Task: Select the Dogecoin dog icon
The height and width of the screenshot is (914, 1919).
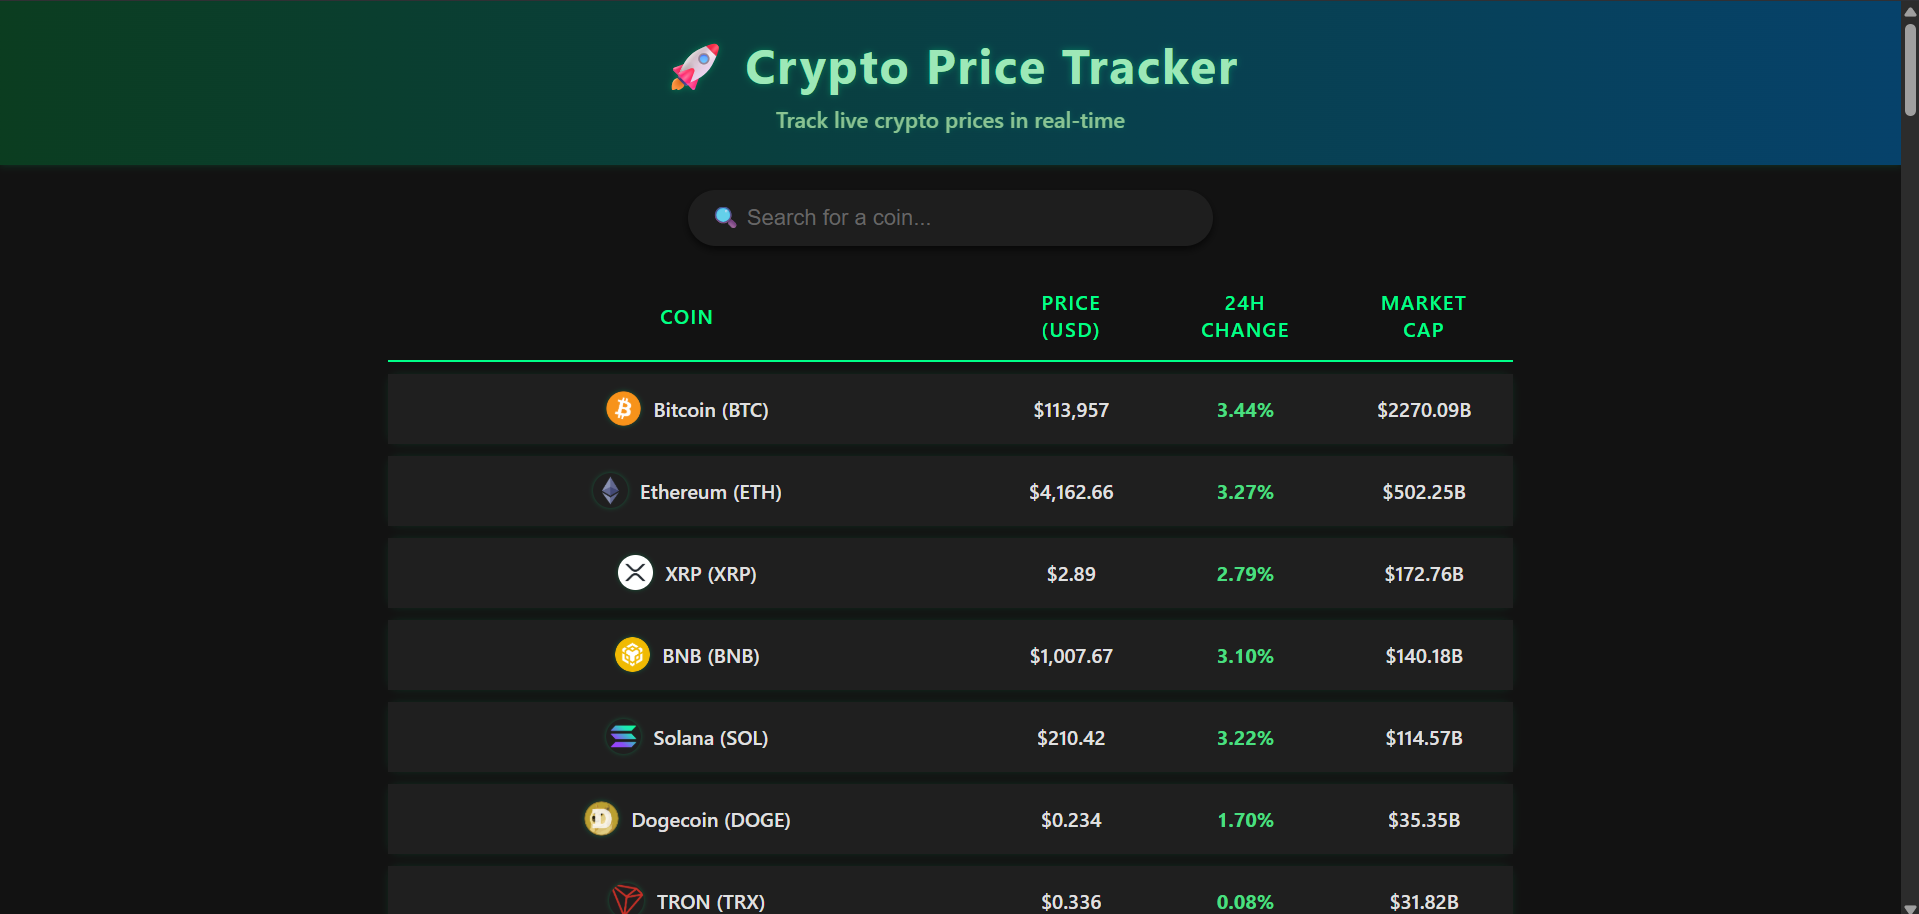Action: (600, 819)
